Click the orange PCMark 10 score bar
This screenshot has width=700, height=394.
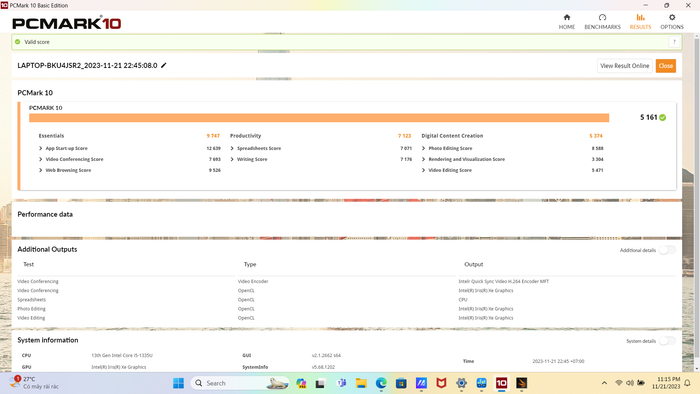319,117
